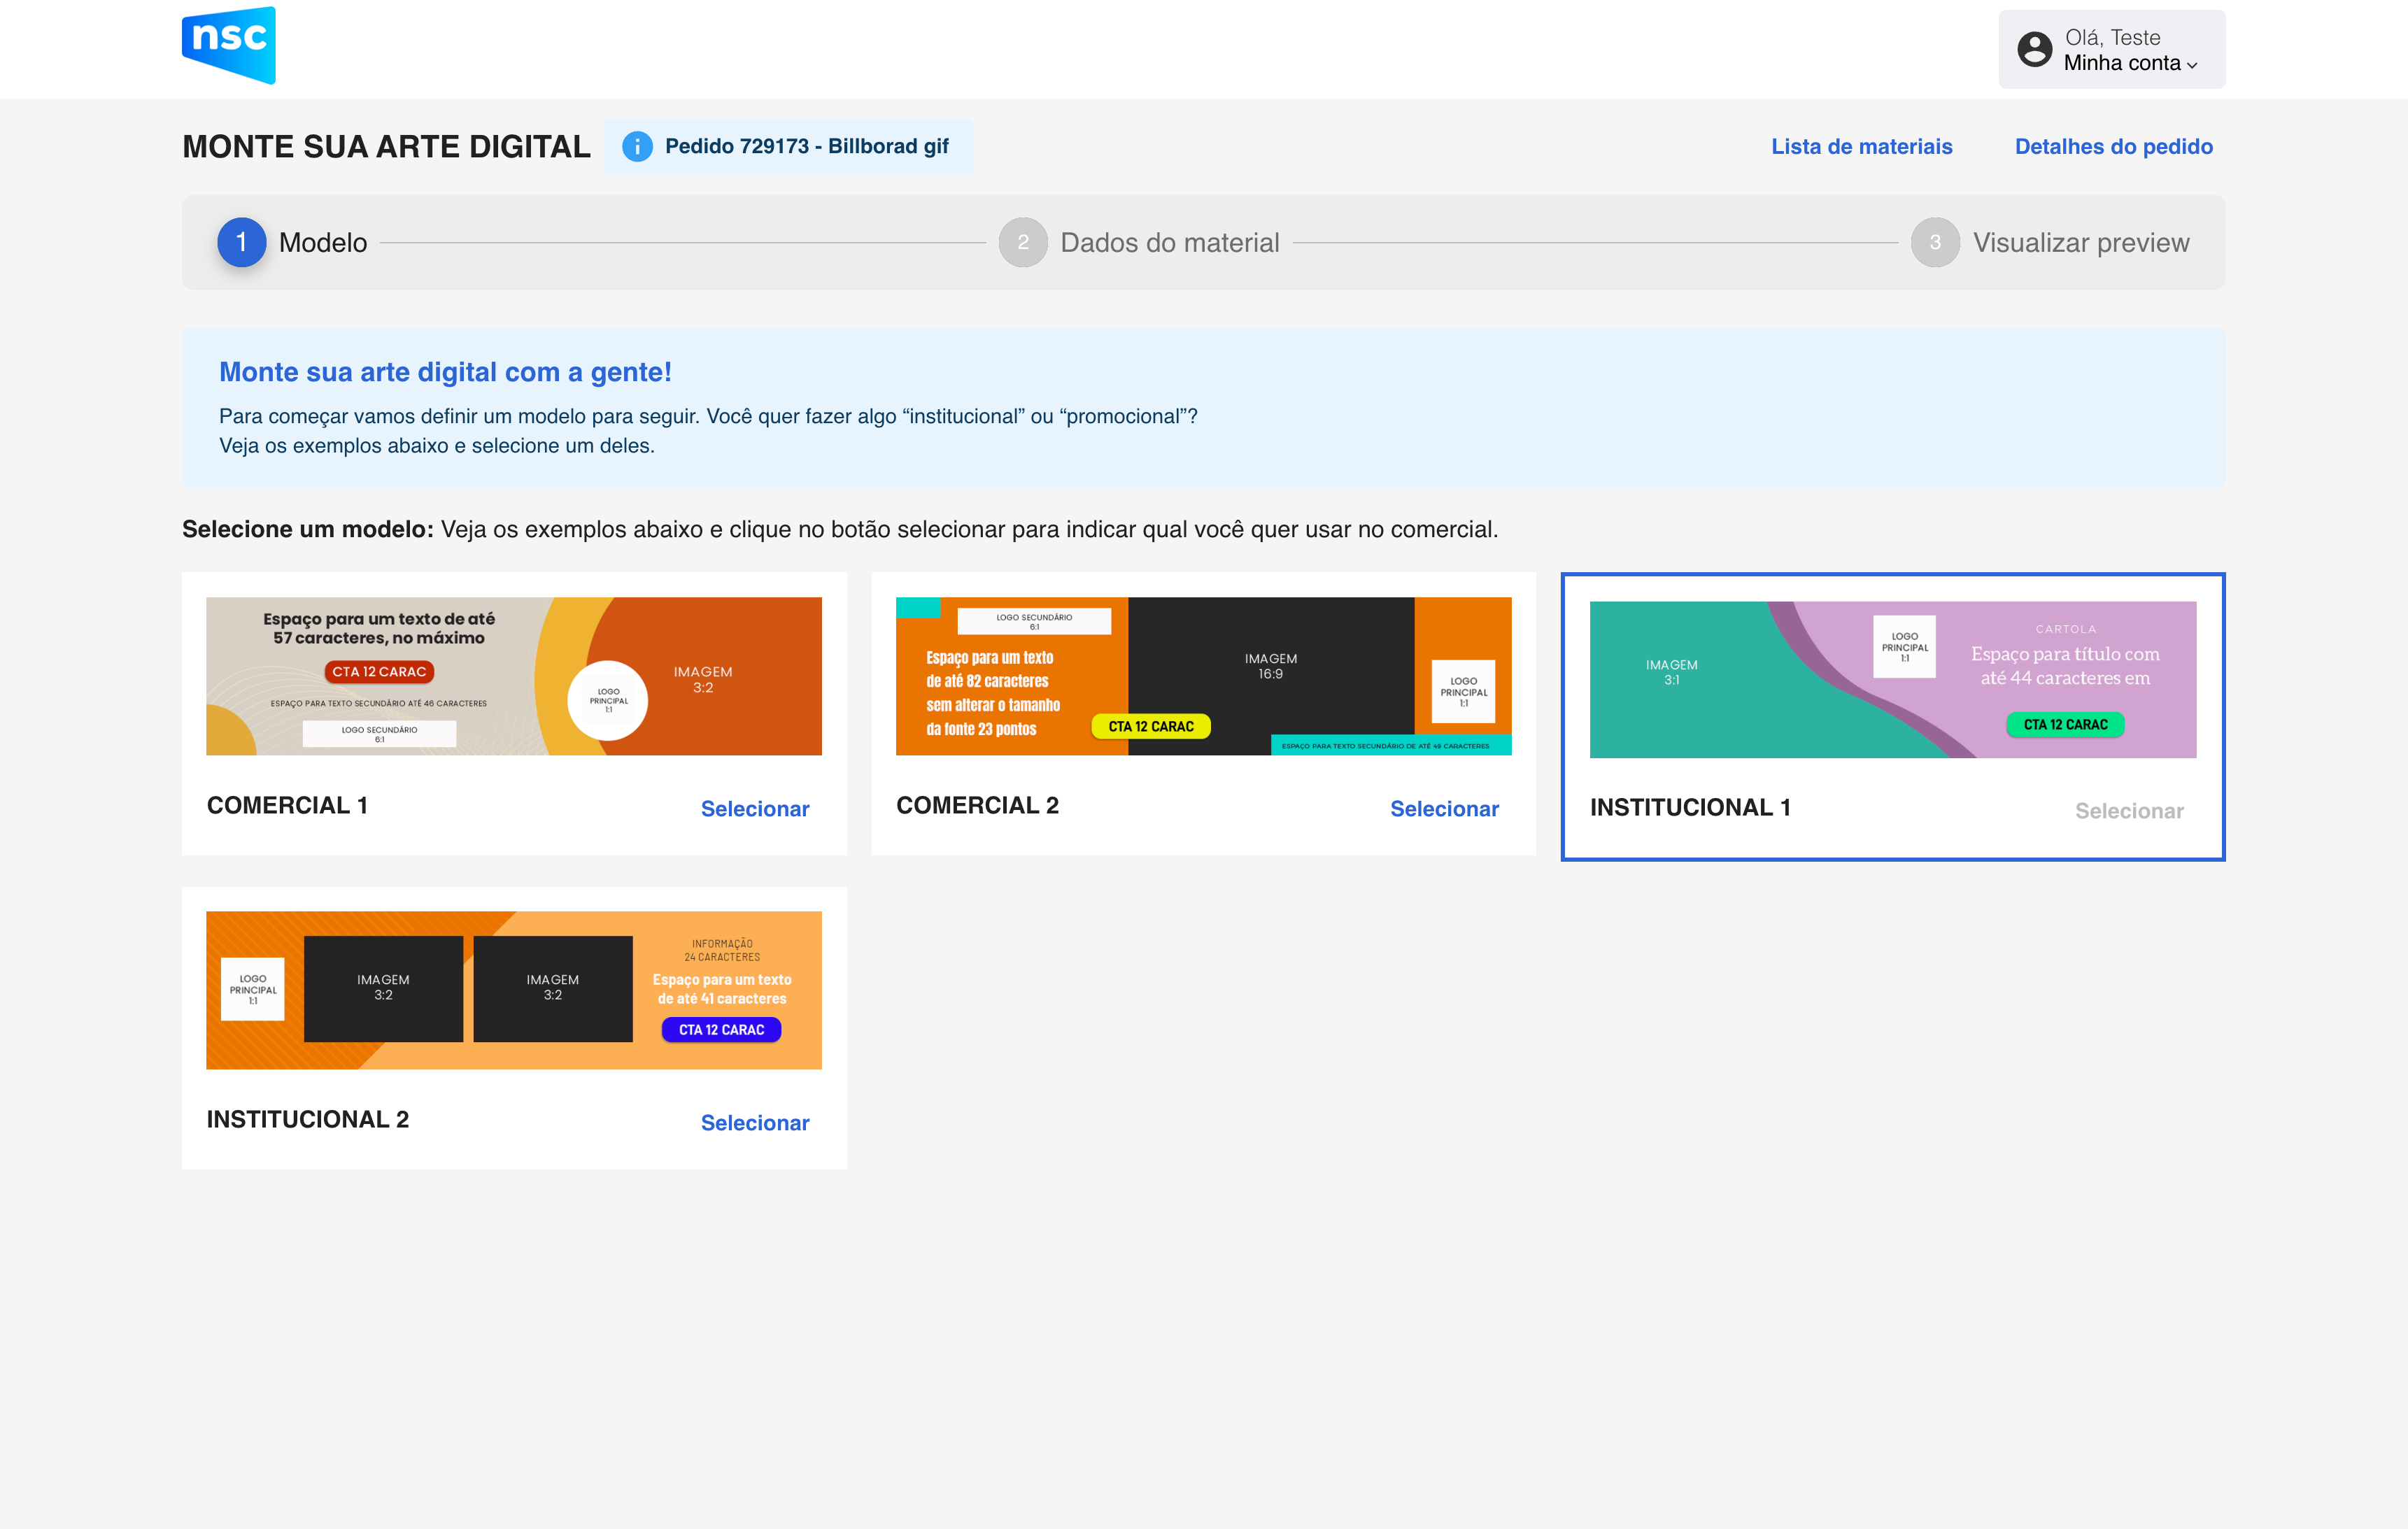Click the Pedido 729173 badge
This screenshot has height=1529, width=2408.
805,146
